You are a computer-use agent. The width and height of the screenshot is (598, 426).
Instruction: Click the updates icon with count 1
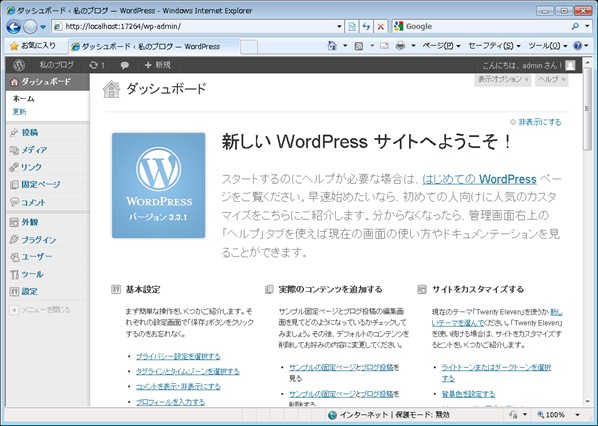(x=96, y=65)
